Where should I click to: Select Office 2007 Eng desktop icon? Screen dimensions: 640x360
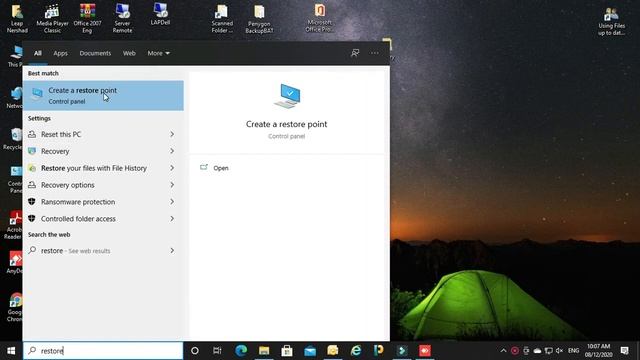pyautogui.click(x=87, y=19)
